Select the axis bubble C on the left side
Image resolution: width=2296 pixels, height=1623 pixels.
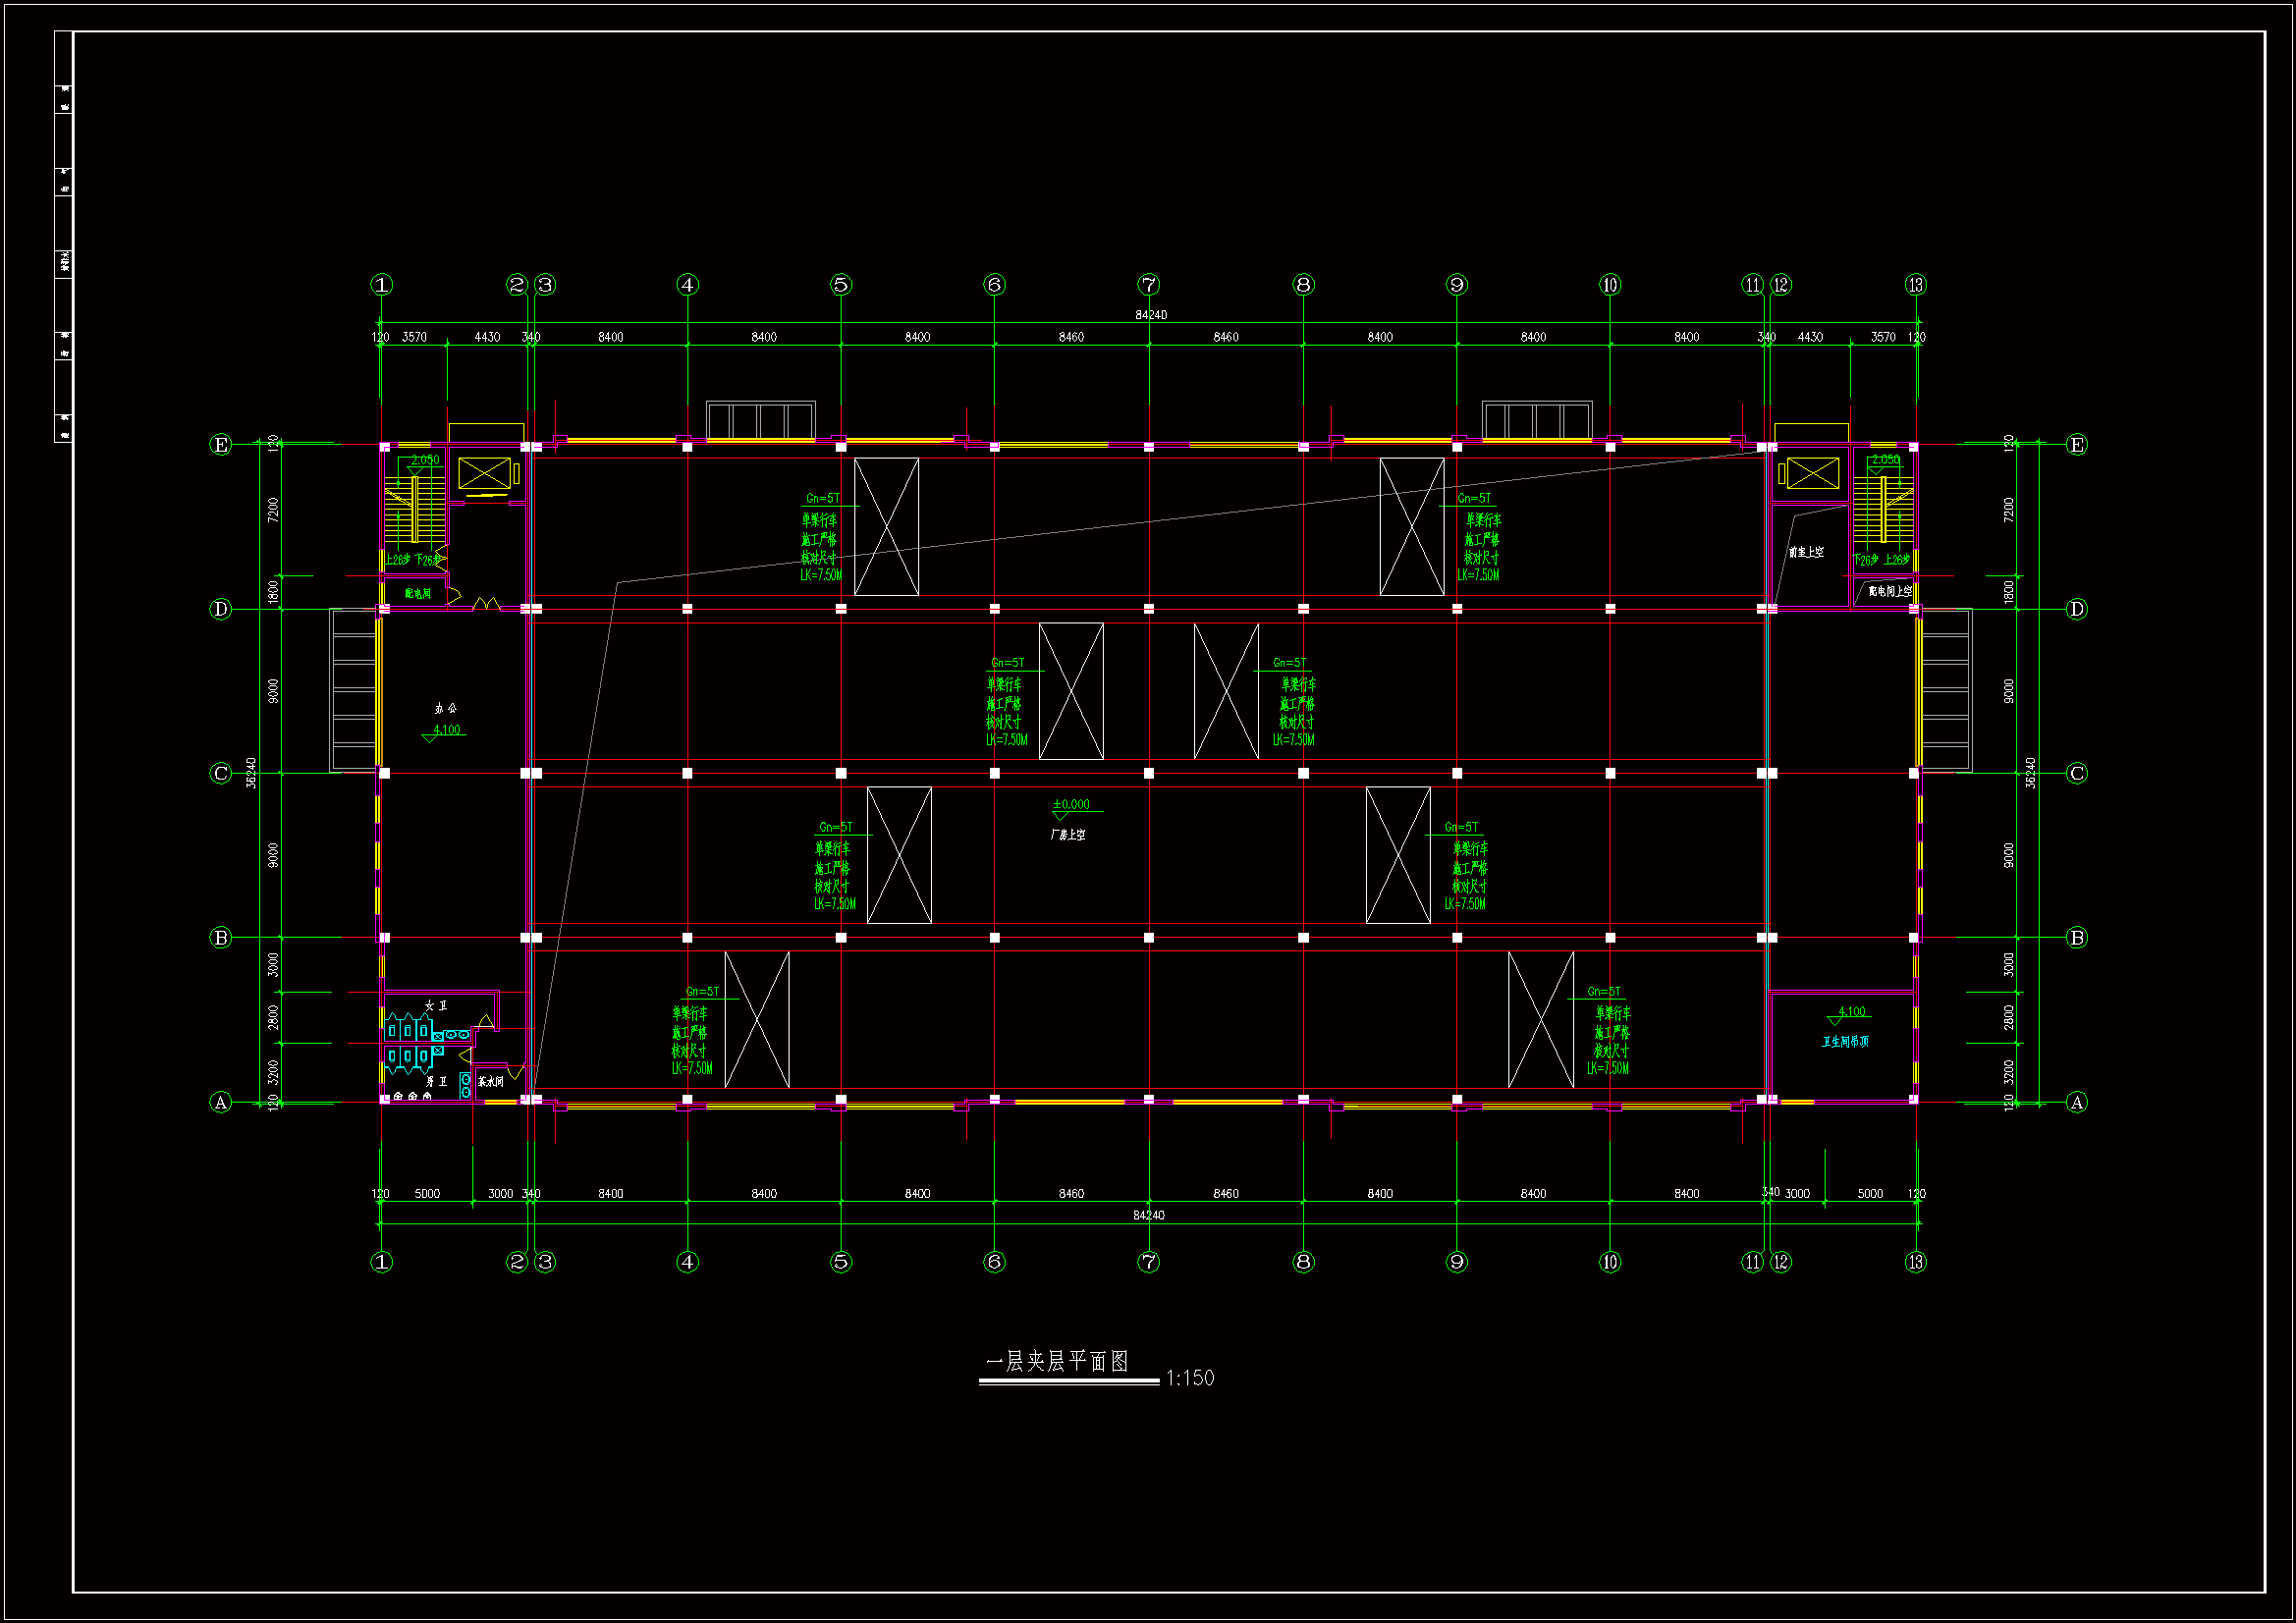click(x=221, y=773)
